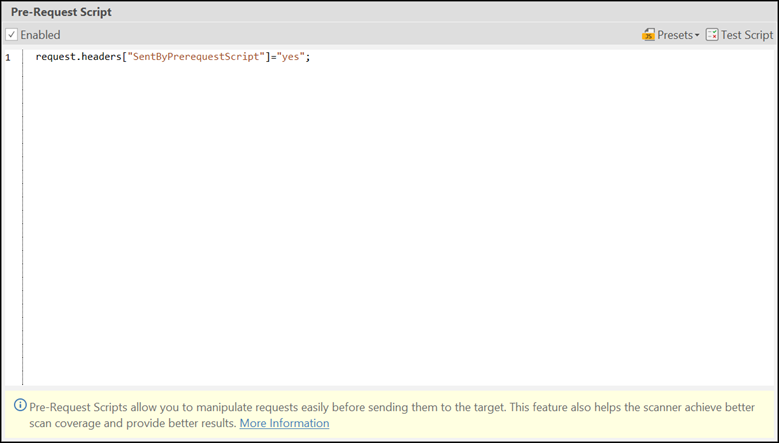The width and height of the screenshot is (780, 443).
Task: Click the "SentByPrerequestScript" string in code
Action: (x=196, y=57)
